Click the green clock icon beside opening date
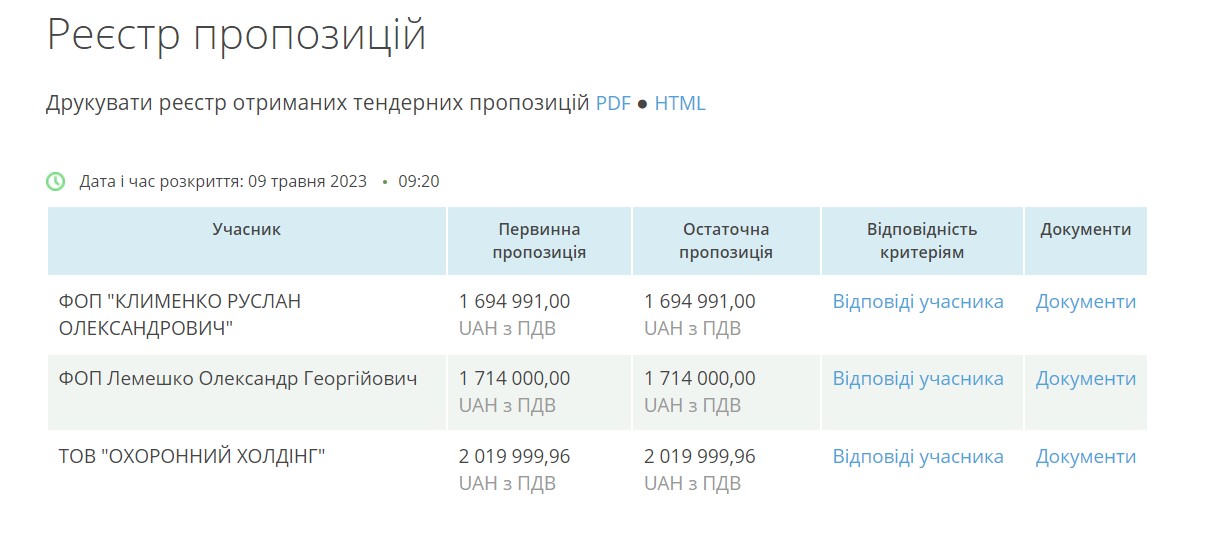 click(x=56, y=182)
